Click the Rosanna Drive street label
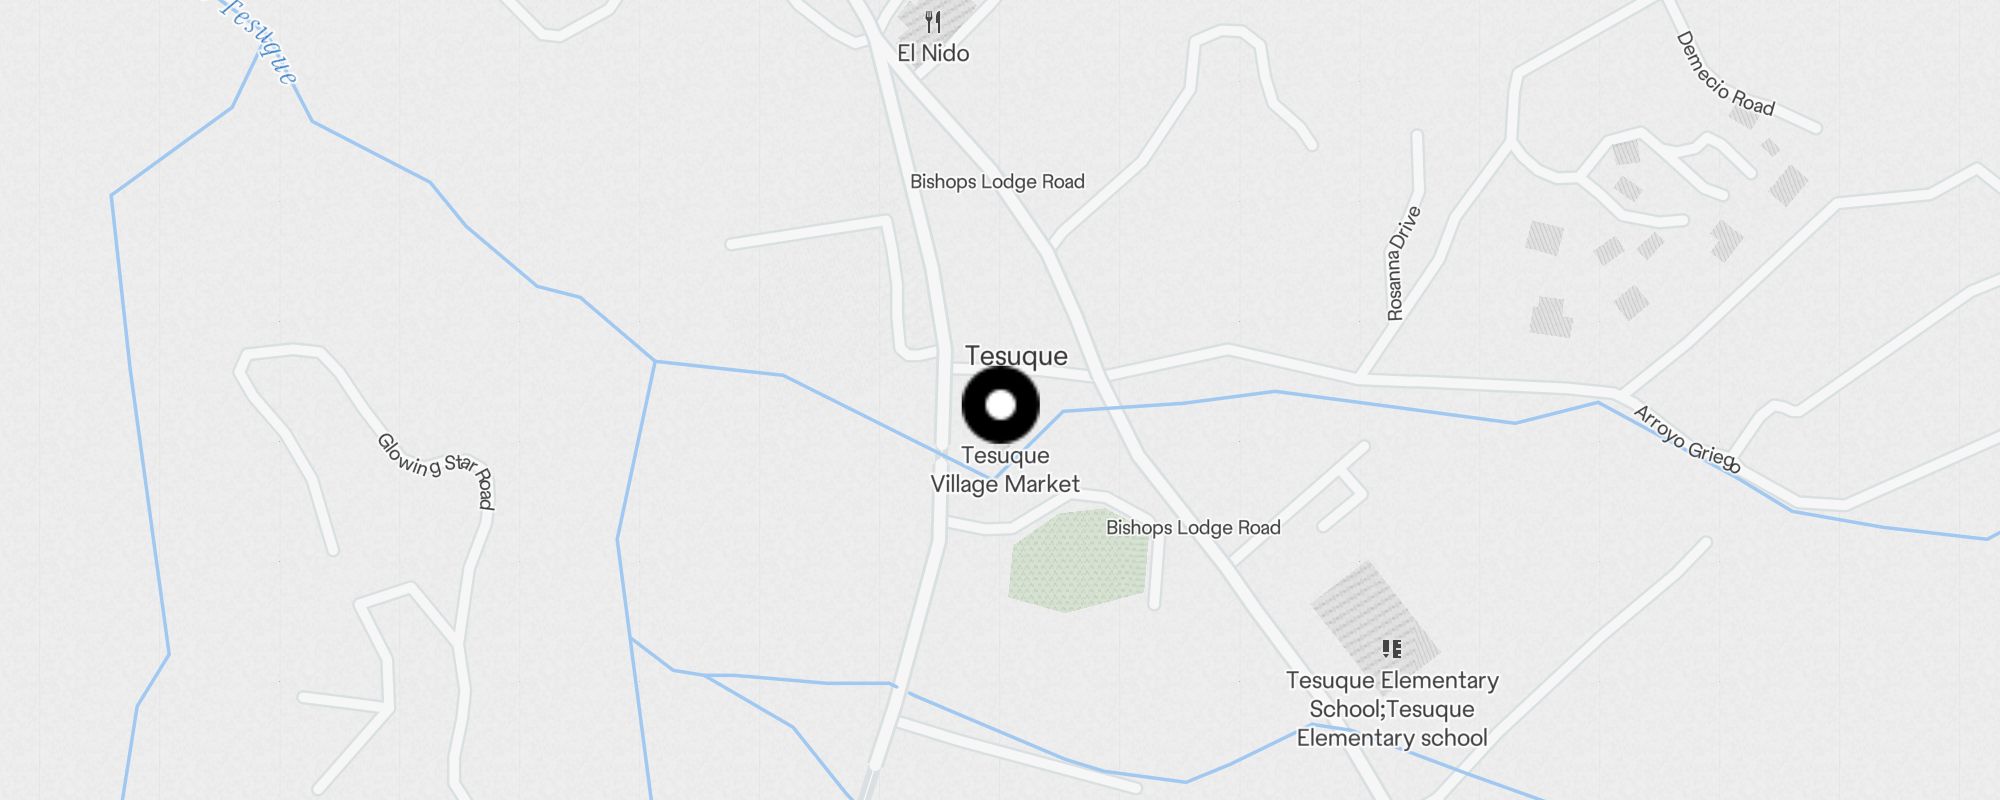2000x800 pixels. (x=1403, y=263)
